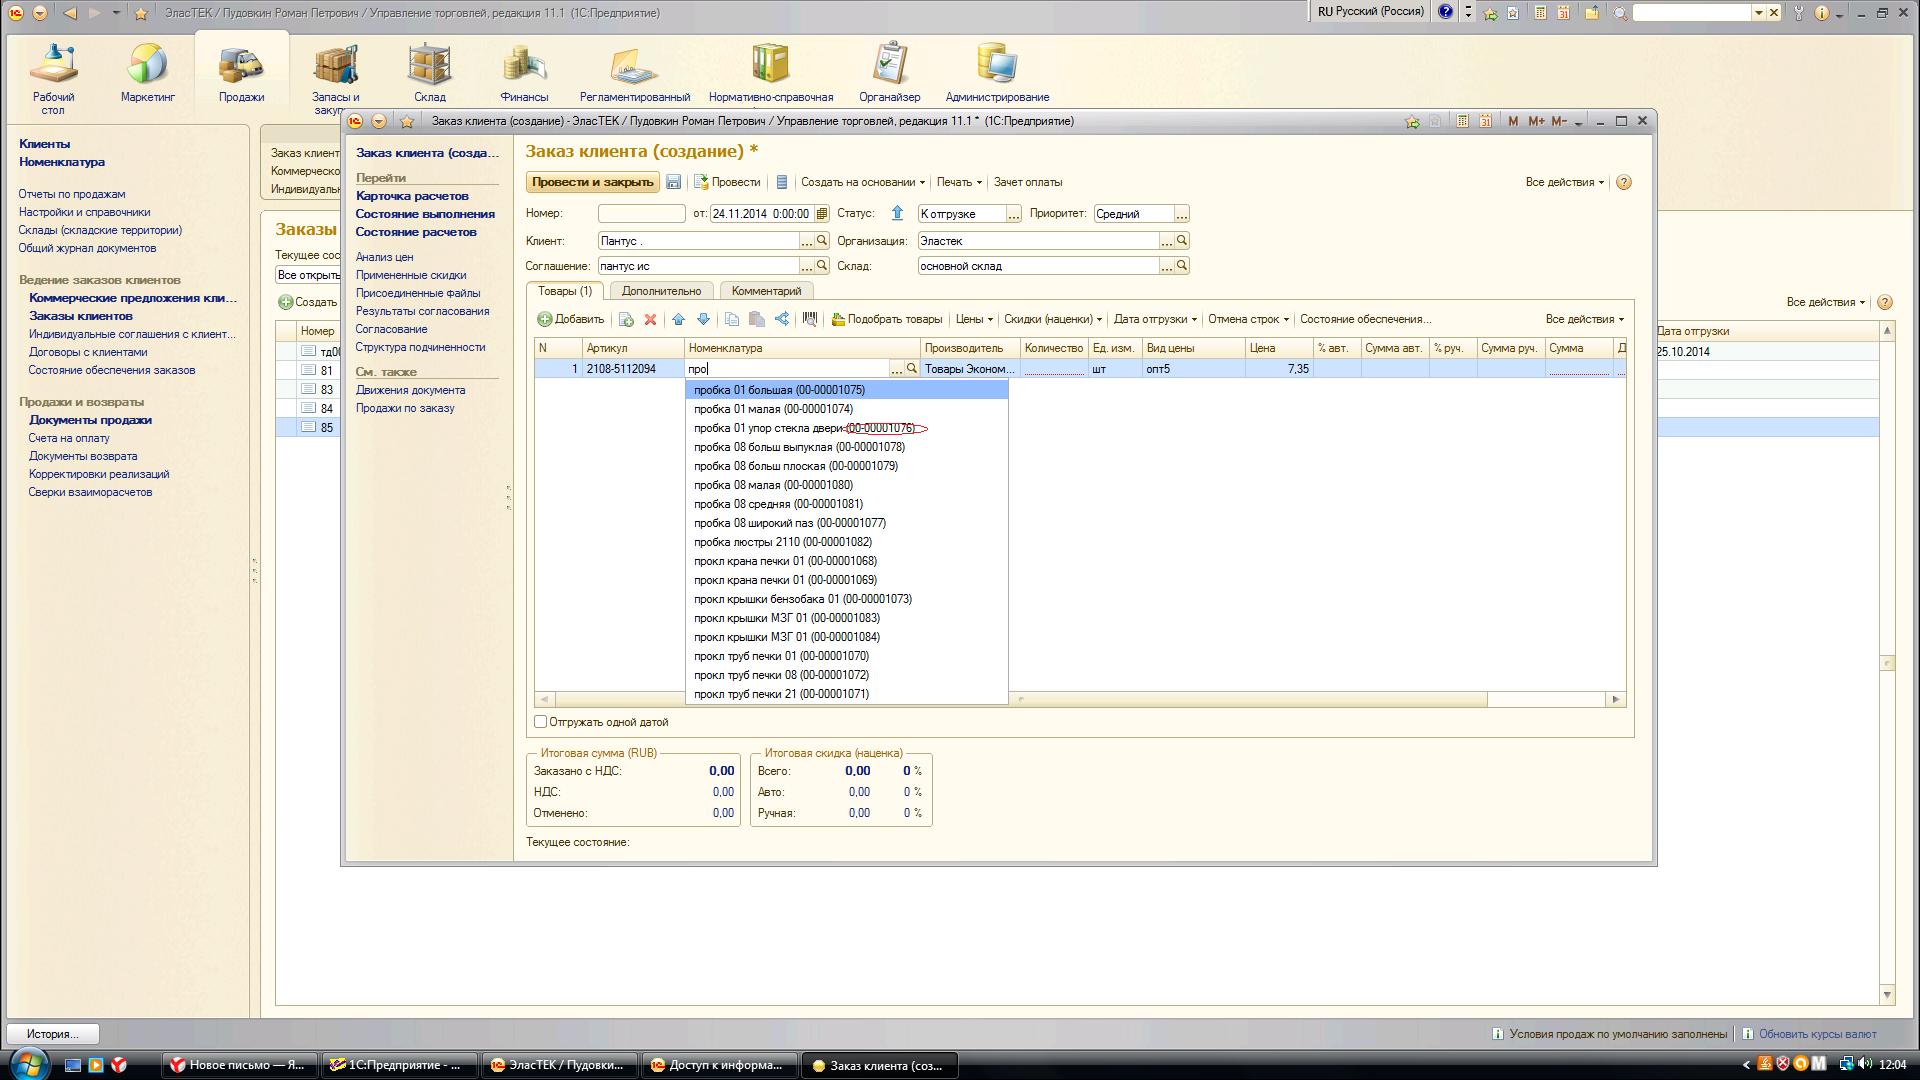Move row down with blue arrow
This screenshot has height=1080, width=1920.
coord(703,319)
